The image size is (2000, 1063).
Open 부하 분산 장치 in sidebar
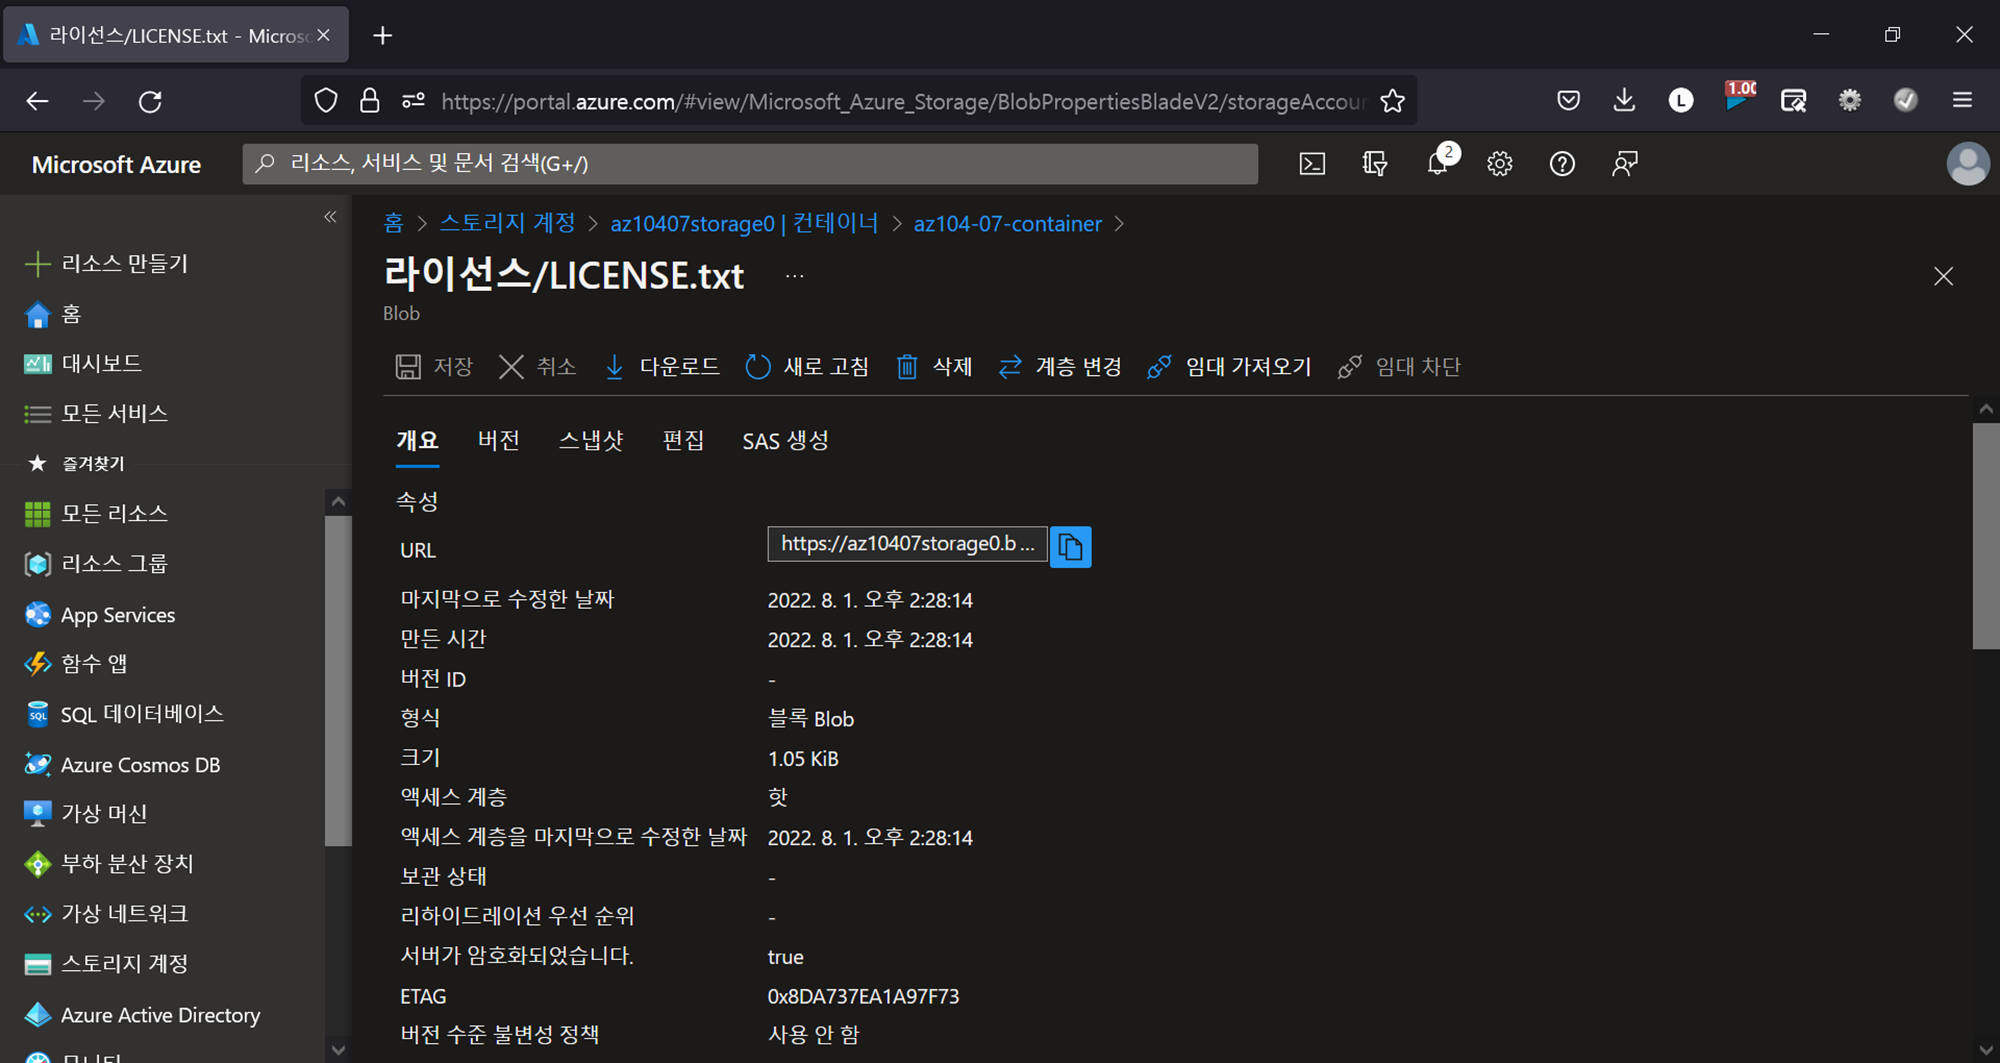pyautogui.click(x=108, y=864)
